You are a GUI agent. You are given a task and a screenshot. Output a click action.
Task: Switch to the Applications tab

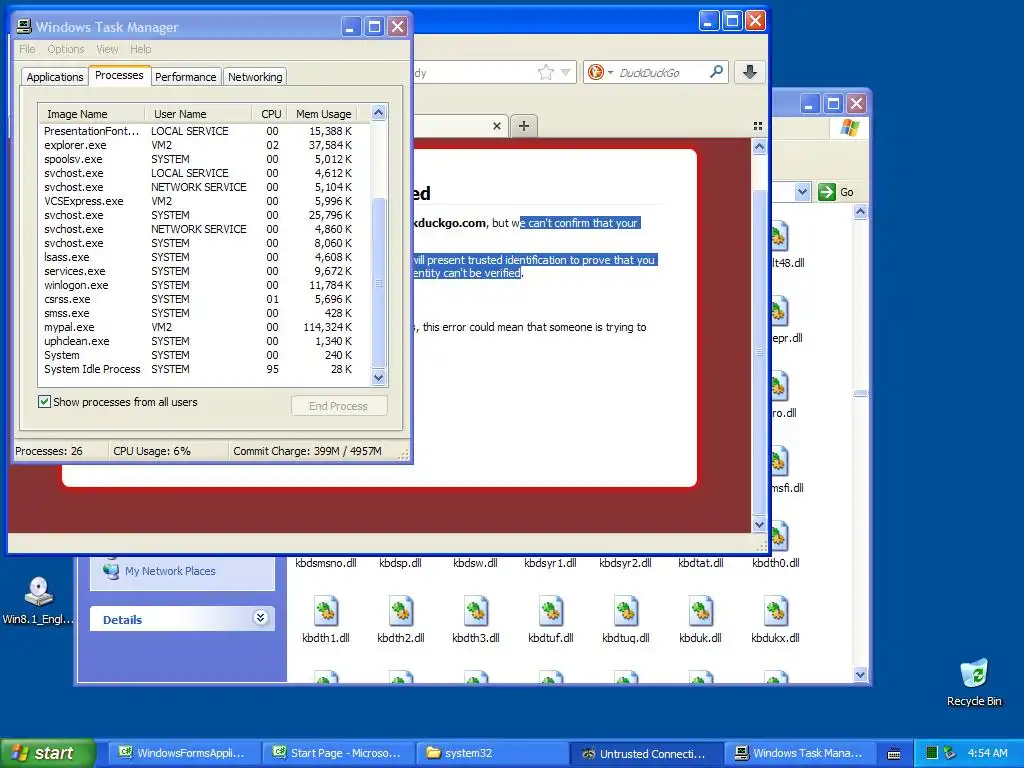55,76
